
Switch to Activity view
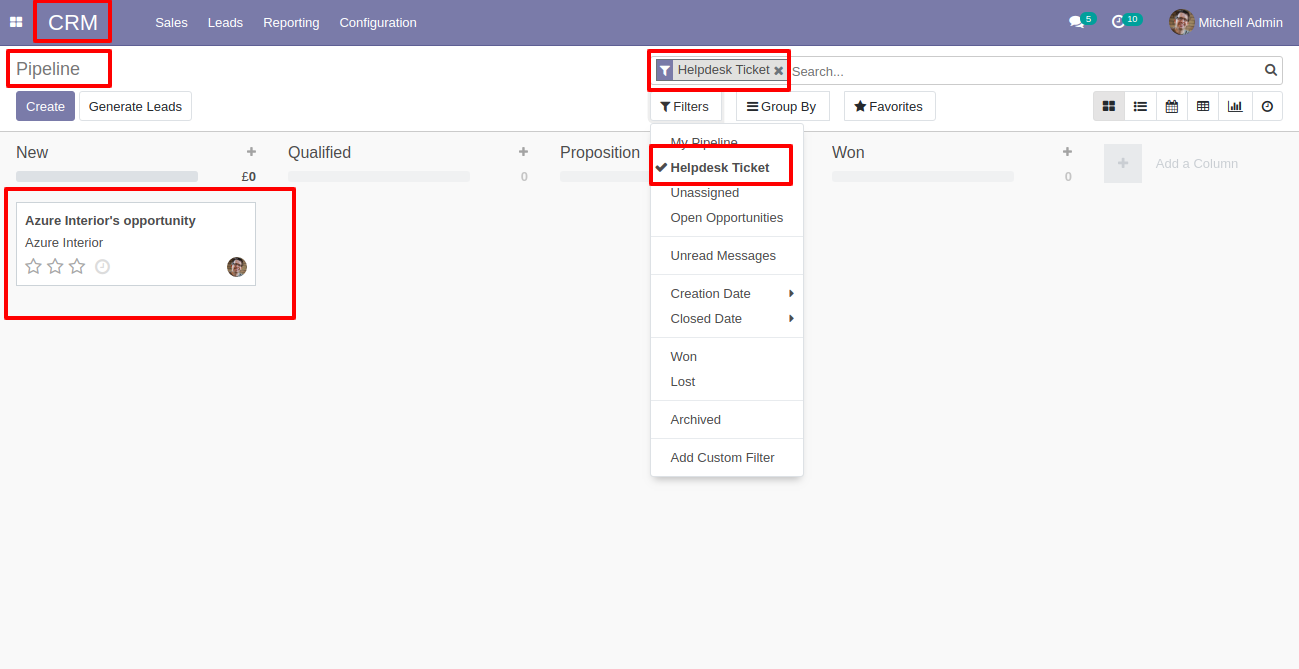click(1267, 106)
